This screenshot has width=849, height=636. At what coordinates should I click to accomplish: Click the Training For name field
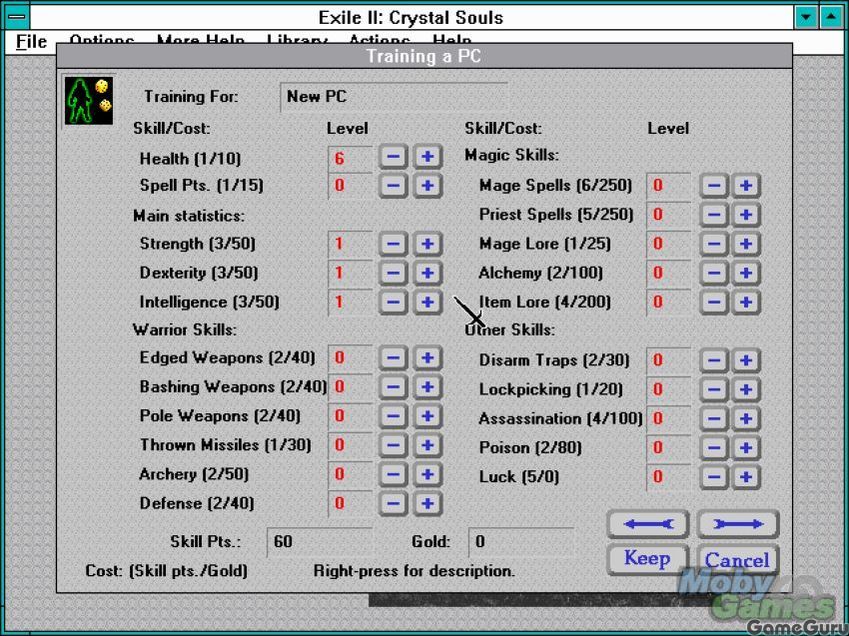click(x=394, y=97)
